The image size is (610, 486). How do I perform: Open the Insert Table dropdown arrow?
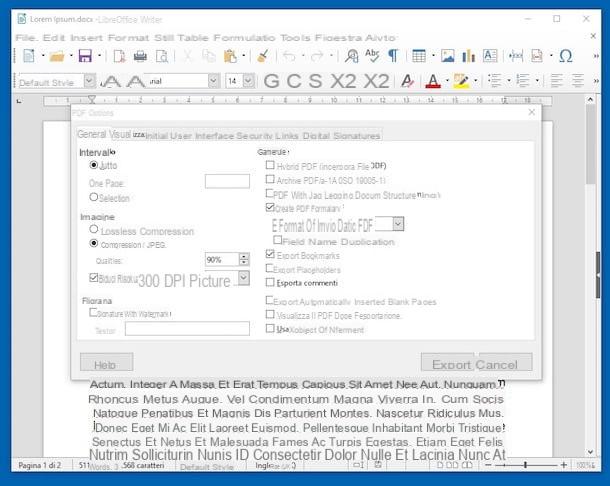[433, 56]
